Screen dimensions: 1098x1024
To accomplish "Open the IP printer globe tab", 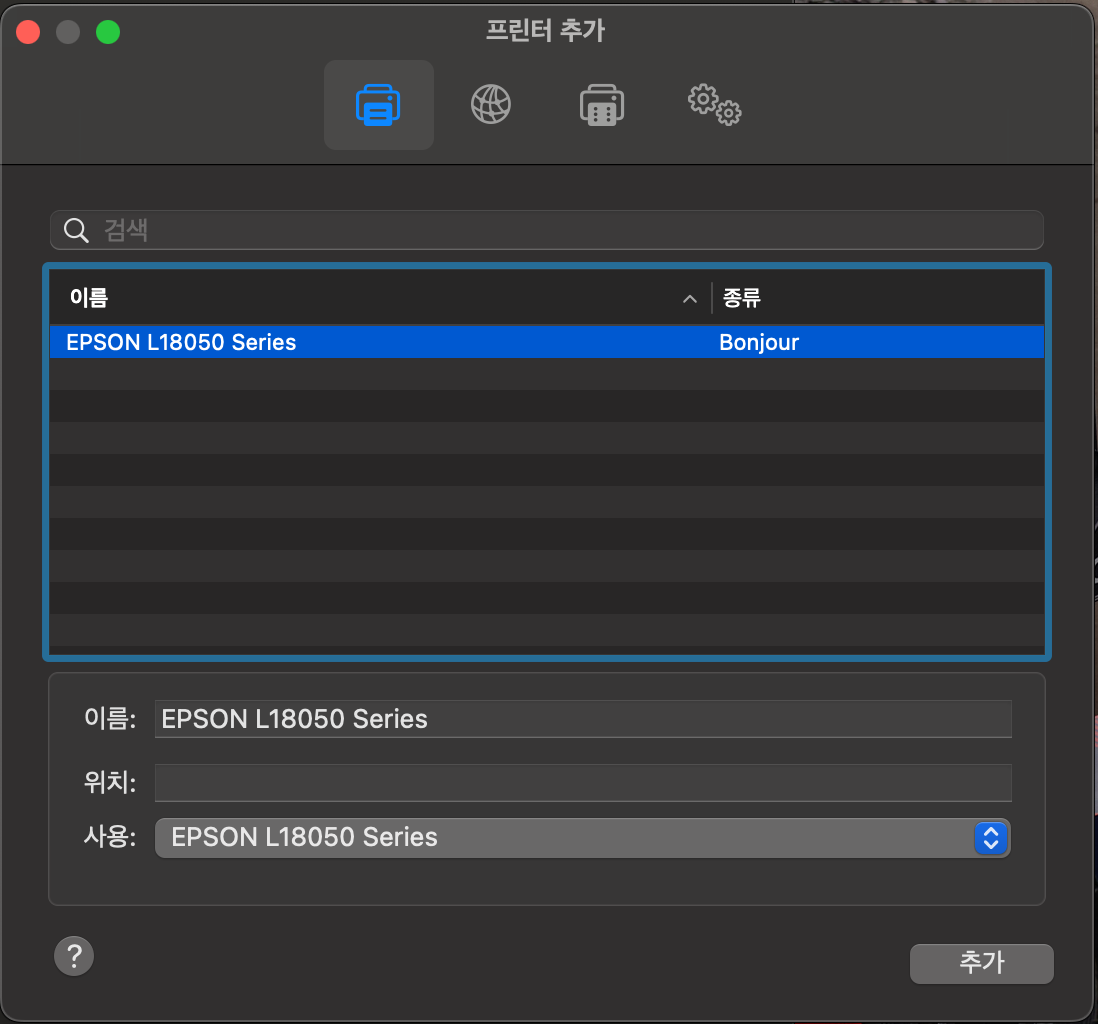I will click(490, 105).
